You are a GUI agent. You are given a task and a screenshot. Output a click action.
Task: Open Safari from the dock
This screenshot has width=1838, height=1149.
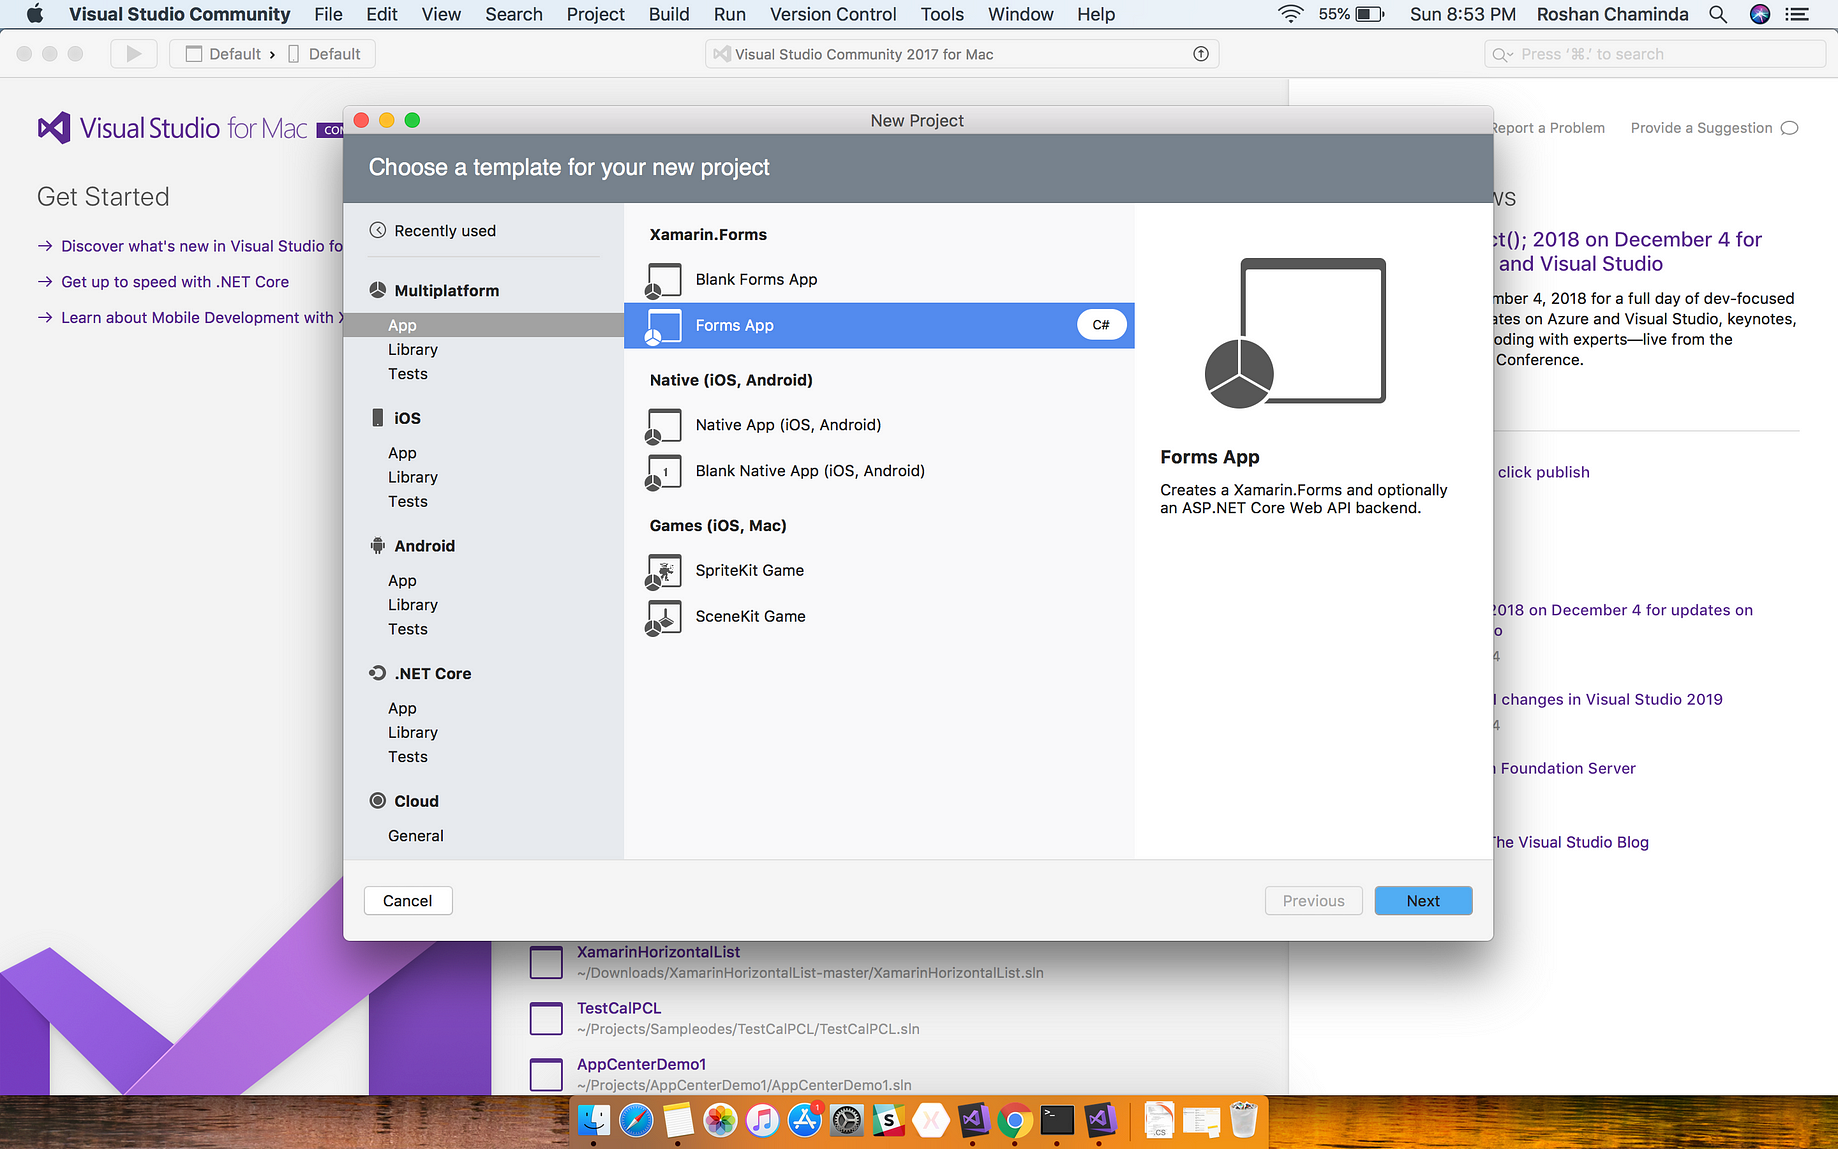click(x=636, y=1120)
